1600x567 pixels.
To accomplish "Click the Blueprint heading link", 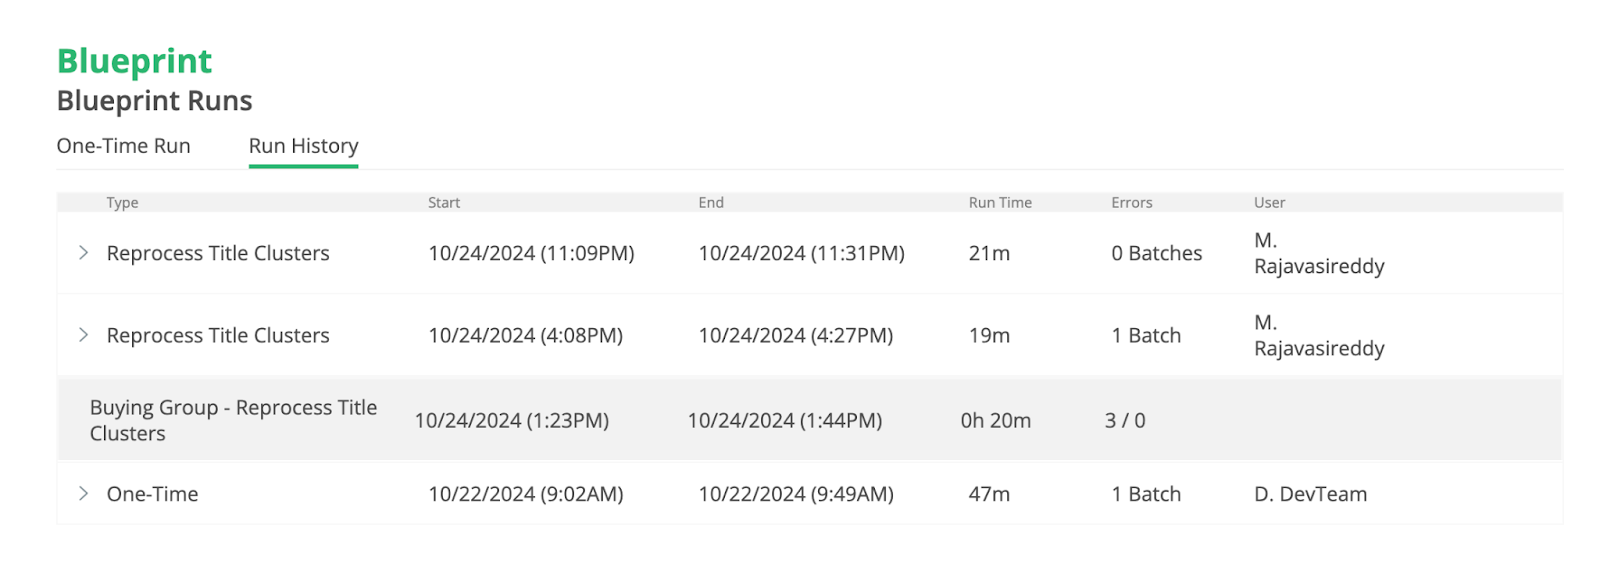I will click(134, 61).
